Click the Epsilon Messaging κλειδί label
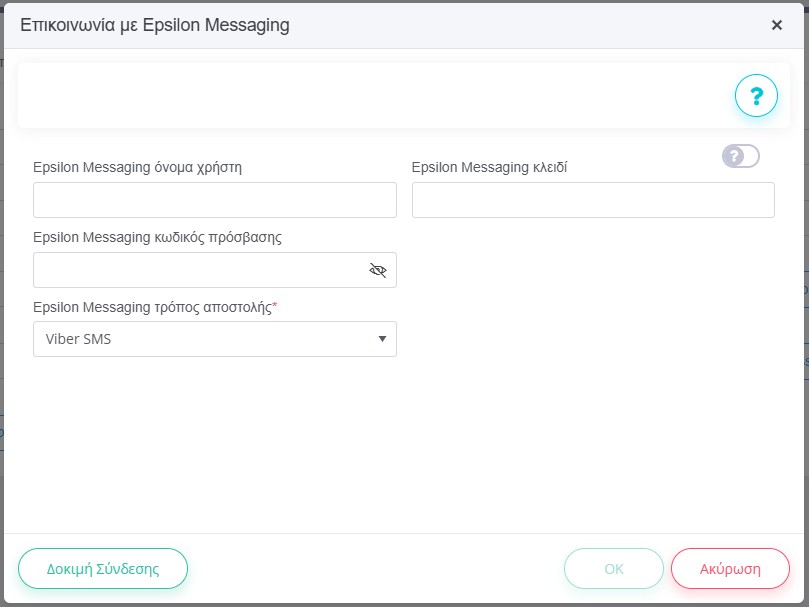The image size is (809, 607). pyautogui.click(x=490, y=167)
